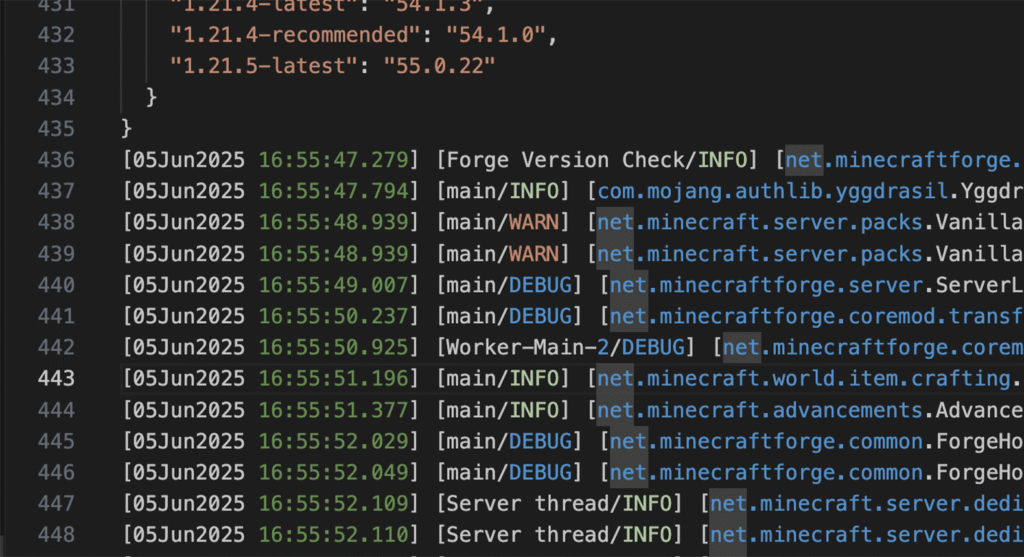Click net.minecraftforge.coremod.transf text on line 441

pos(816,317)
